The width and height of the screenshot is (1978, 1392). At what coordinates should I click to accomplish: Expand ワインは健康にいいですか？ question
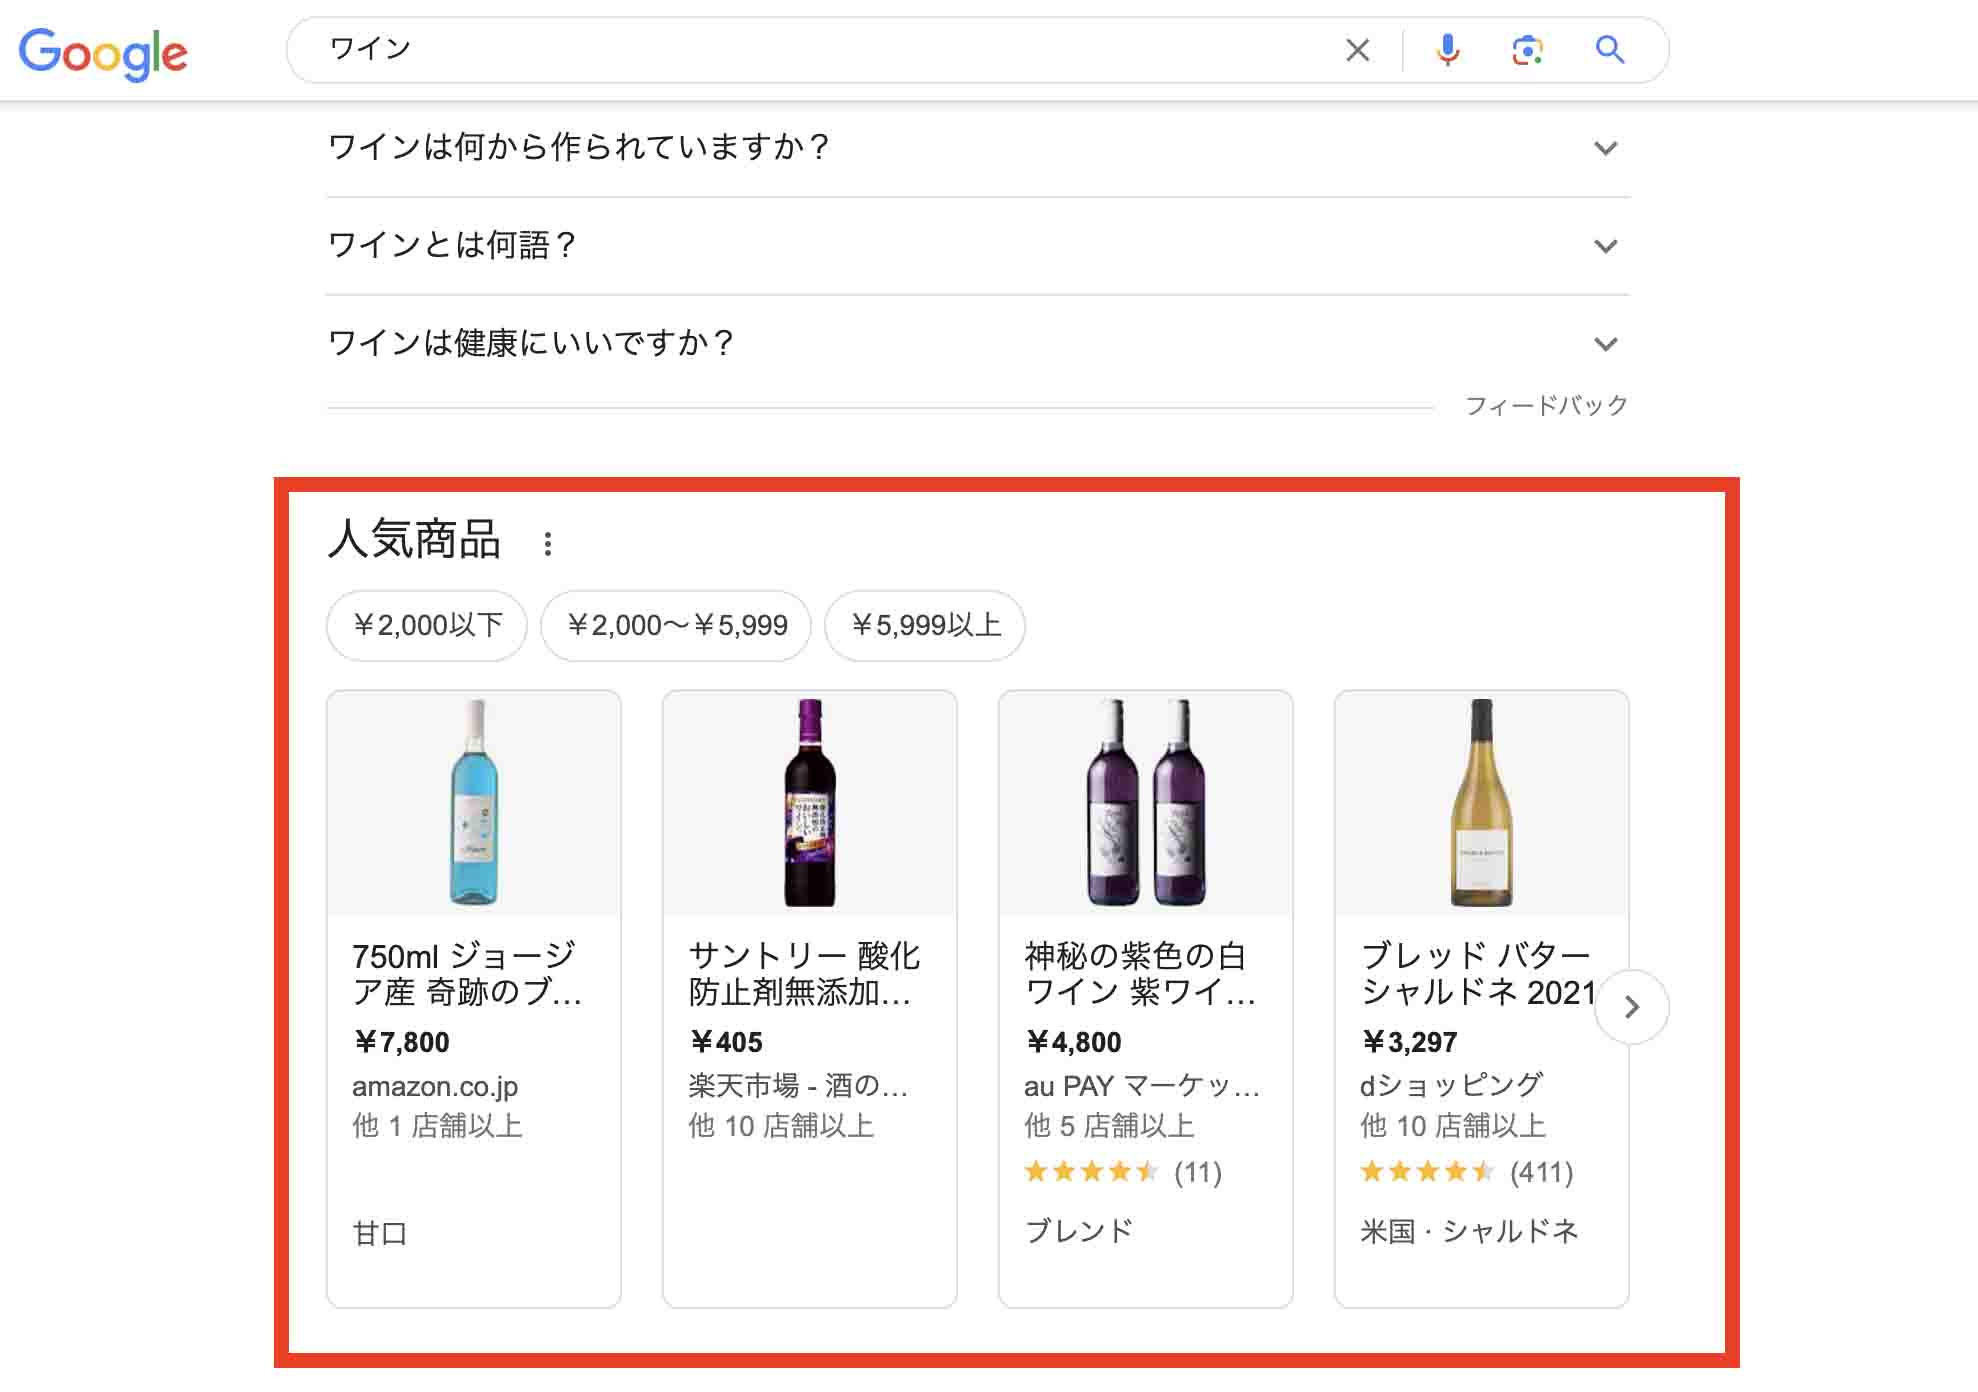coord(978,344)
